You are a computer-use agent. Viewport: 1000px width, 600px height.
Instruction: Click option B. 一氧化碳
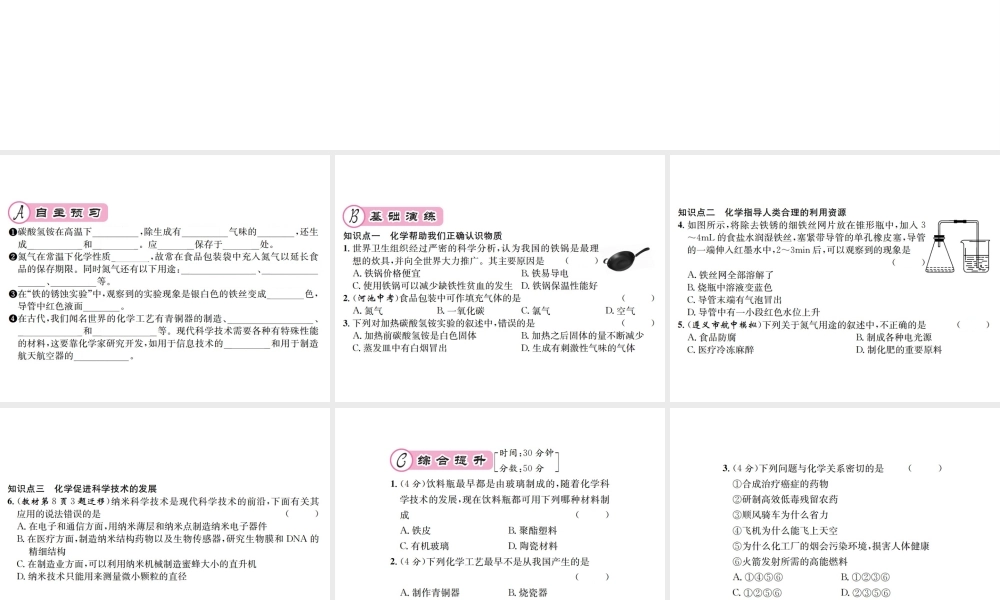[x=460, y=311]
